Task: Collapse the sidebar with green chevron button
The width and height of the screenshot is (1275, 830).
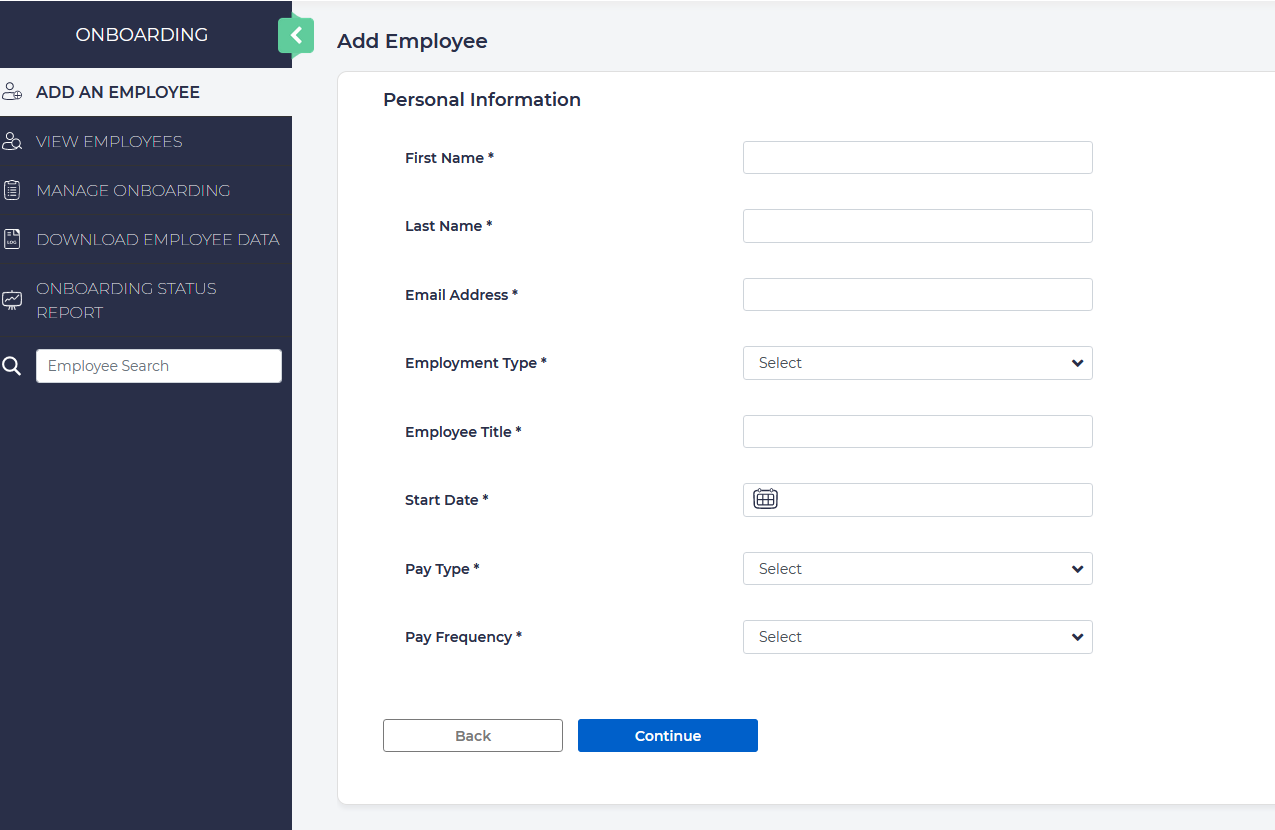Action: [296, 36]
